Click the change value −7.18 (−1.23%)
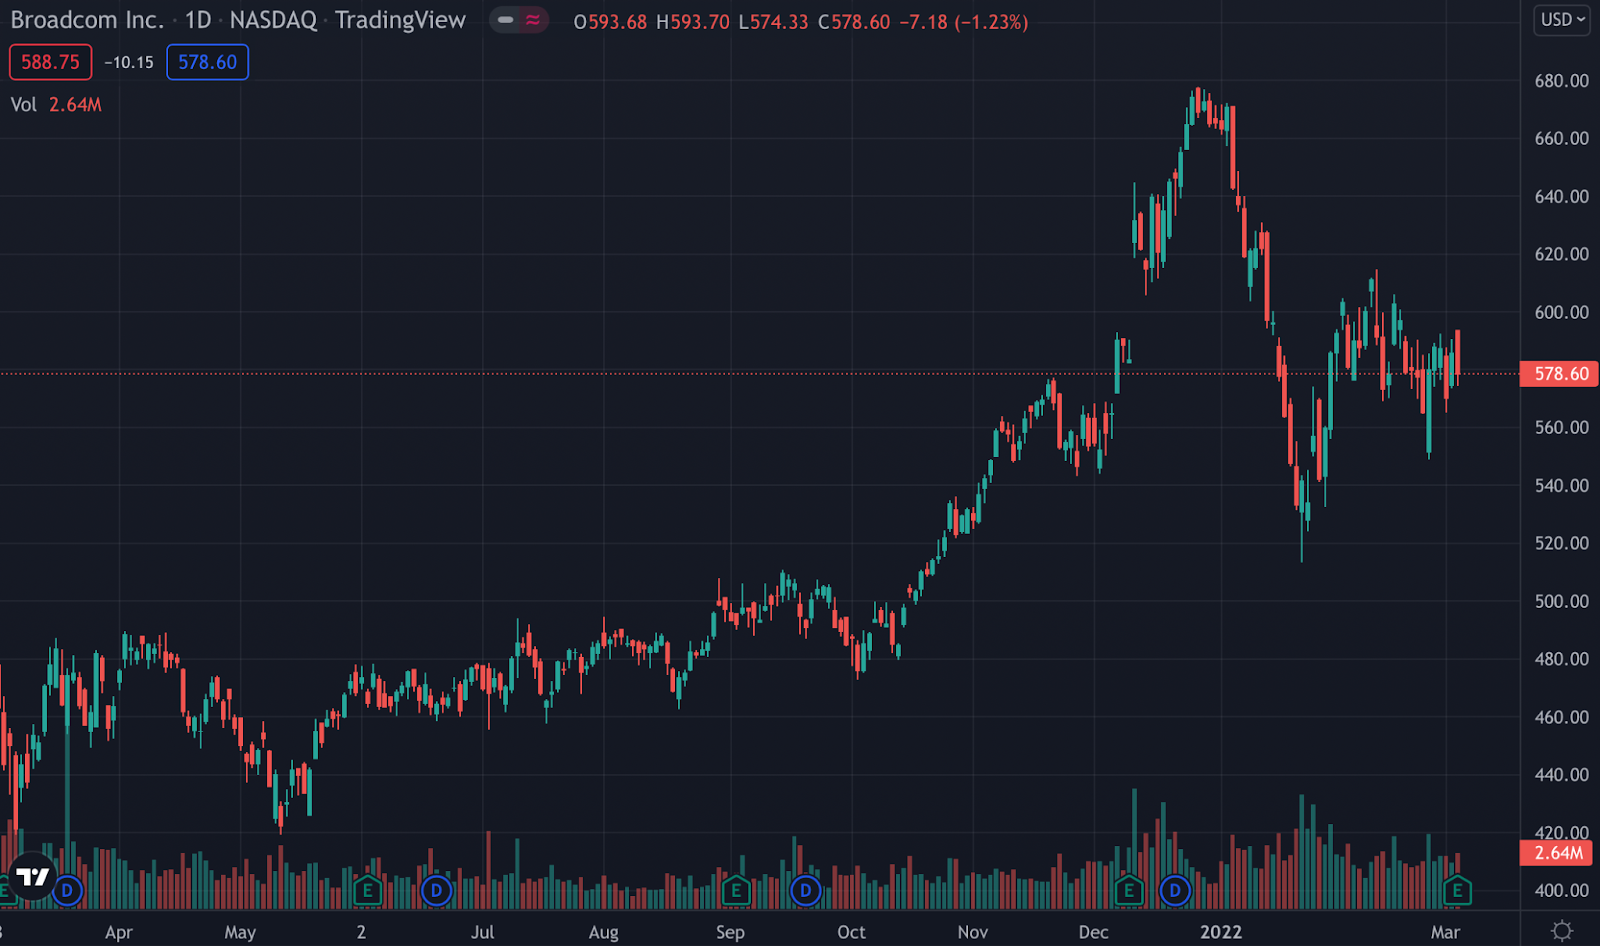Image resolution: width=1600 pixels, height=946 pixels. pos(963,22)
